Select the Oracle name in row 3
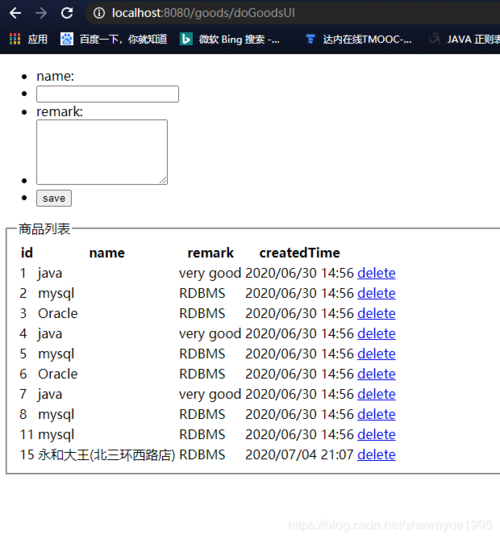500x540 pixels. [58, 313]
